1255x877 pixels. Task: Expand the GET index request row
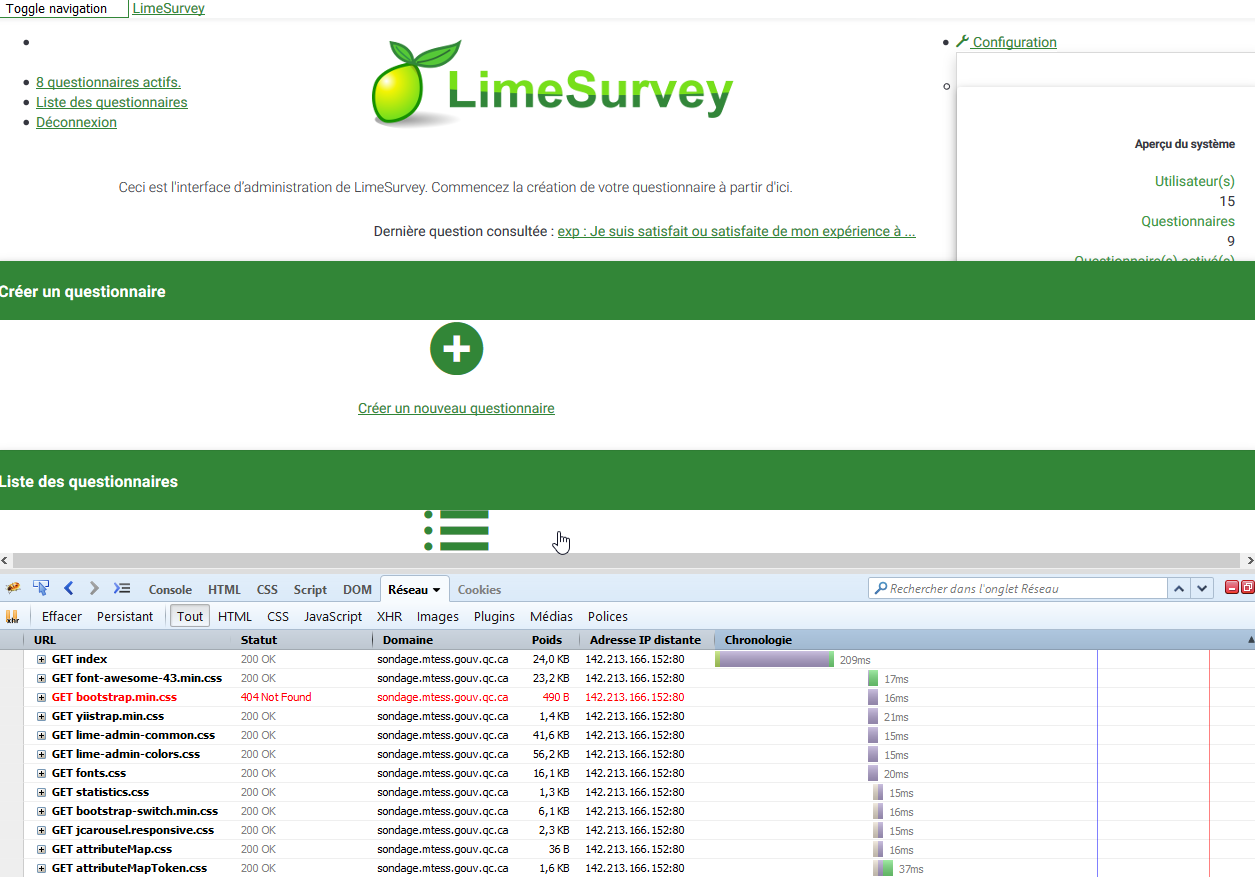(x=42, y=660)
